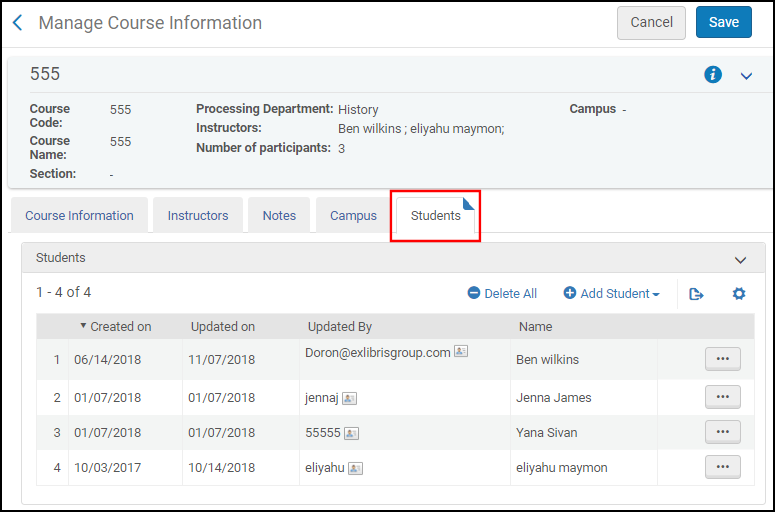775x512 pixels.
Task: Open row actions menu for Jenna James
Action: 722,397
